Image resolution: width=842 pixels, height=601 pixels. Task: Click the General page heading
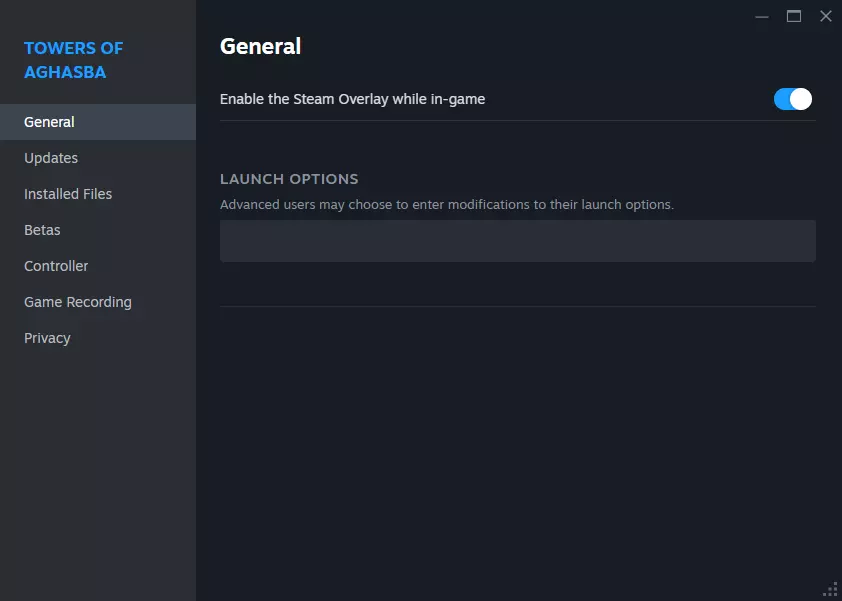pyautogui.click(x=260, y=46)
